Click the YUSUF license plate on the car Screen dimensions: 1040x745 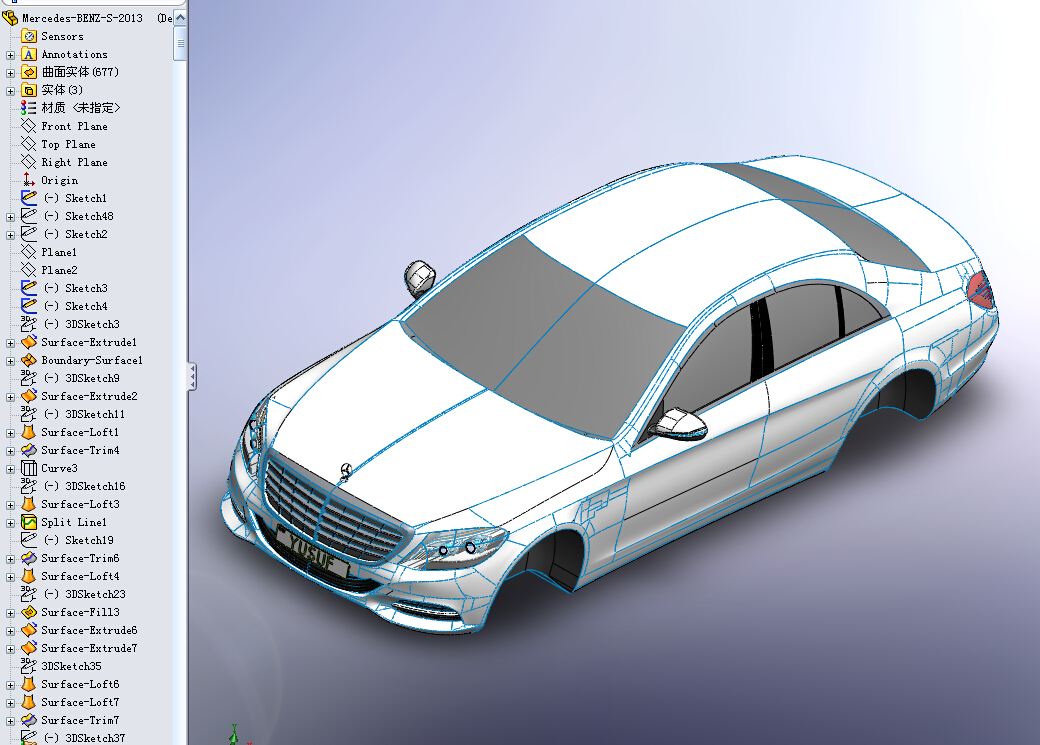[311, 552]
